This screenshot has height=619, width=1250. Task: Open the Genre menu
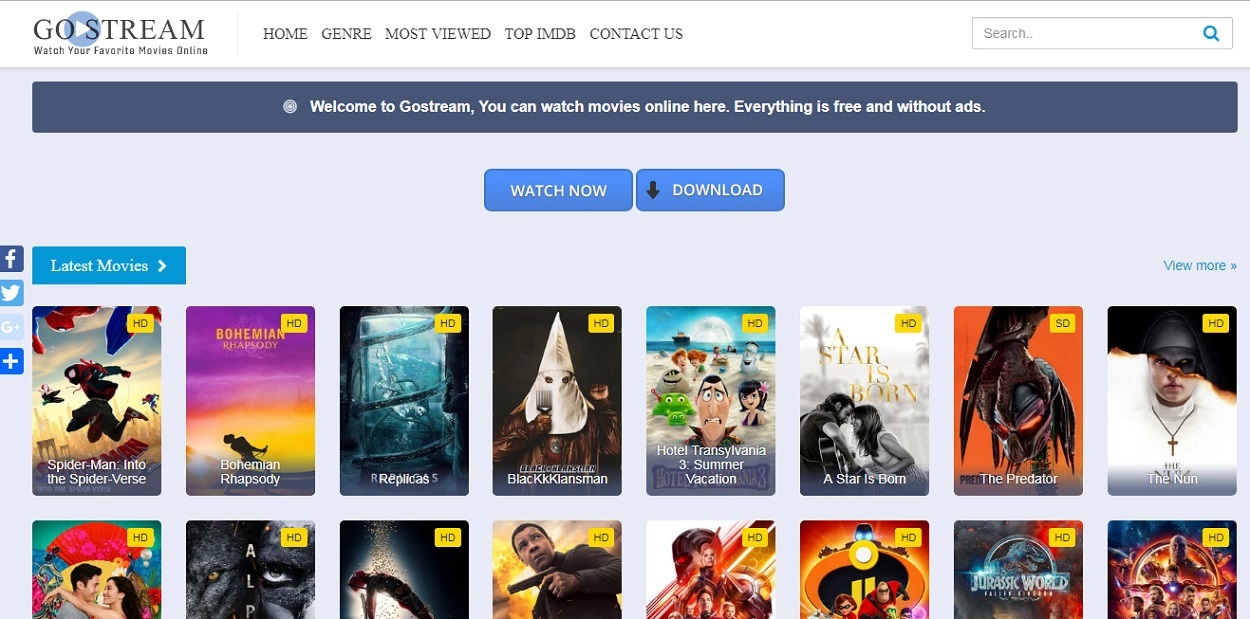point(346,34)
